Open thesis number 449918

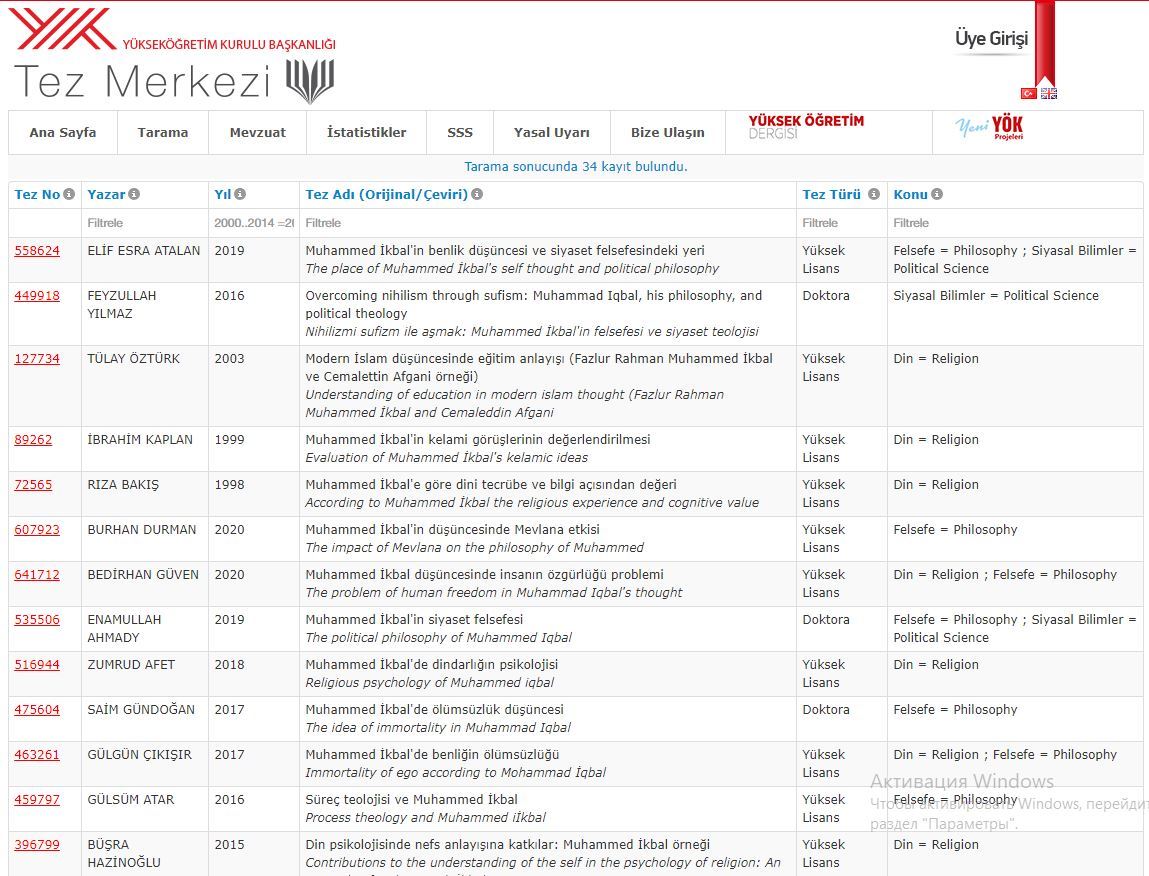pos(37,296)
